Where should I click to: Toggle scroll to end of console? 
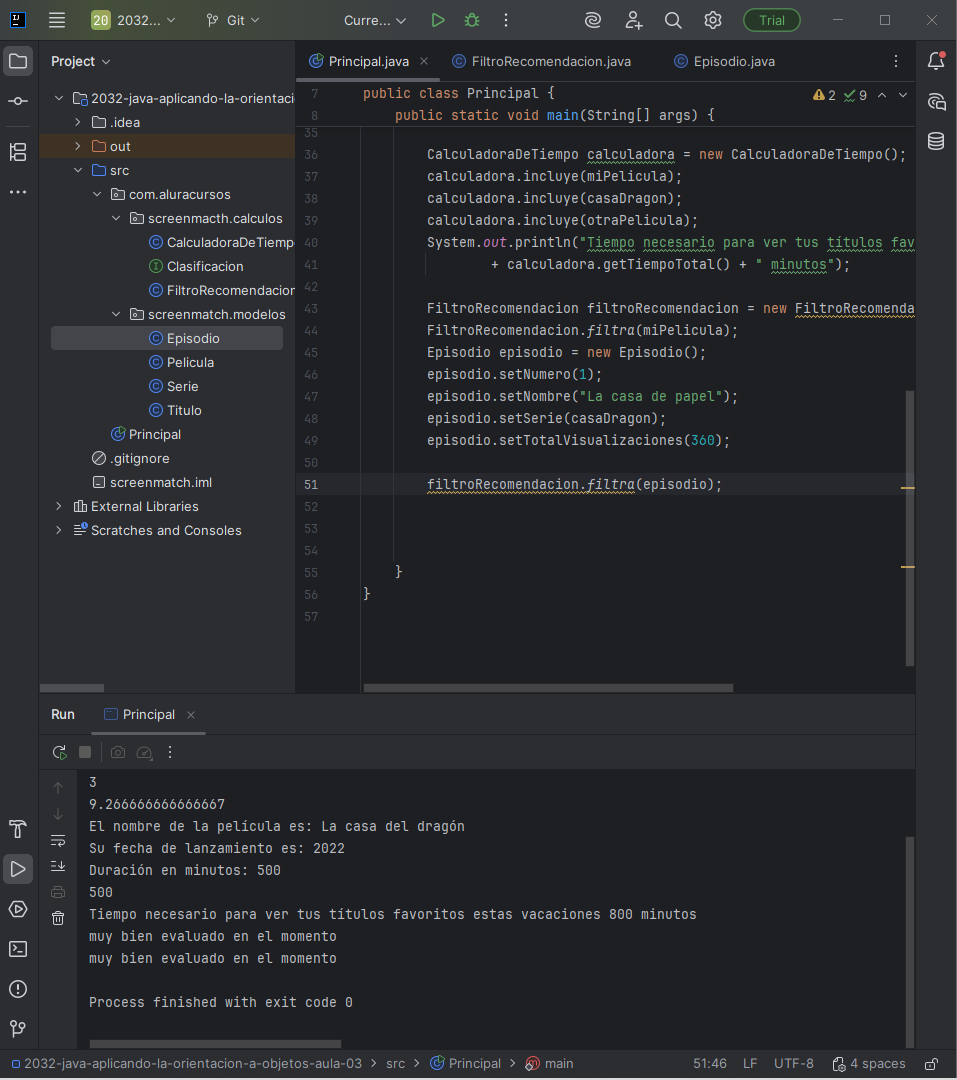tap(58, 866)
